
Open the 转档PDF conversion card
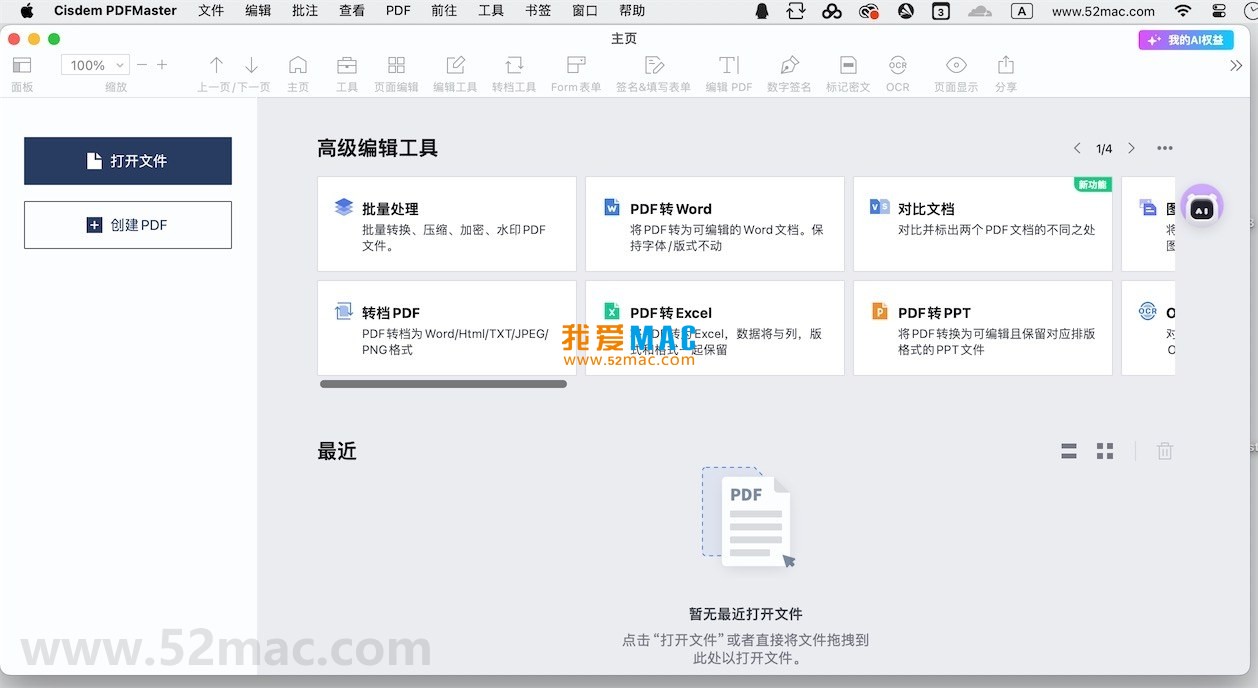[447, 328]
